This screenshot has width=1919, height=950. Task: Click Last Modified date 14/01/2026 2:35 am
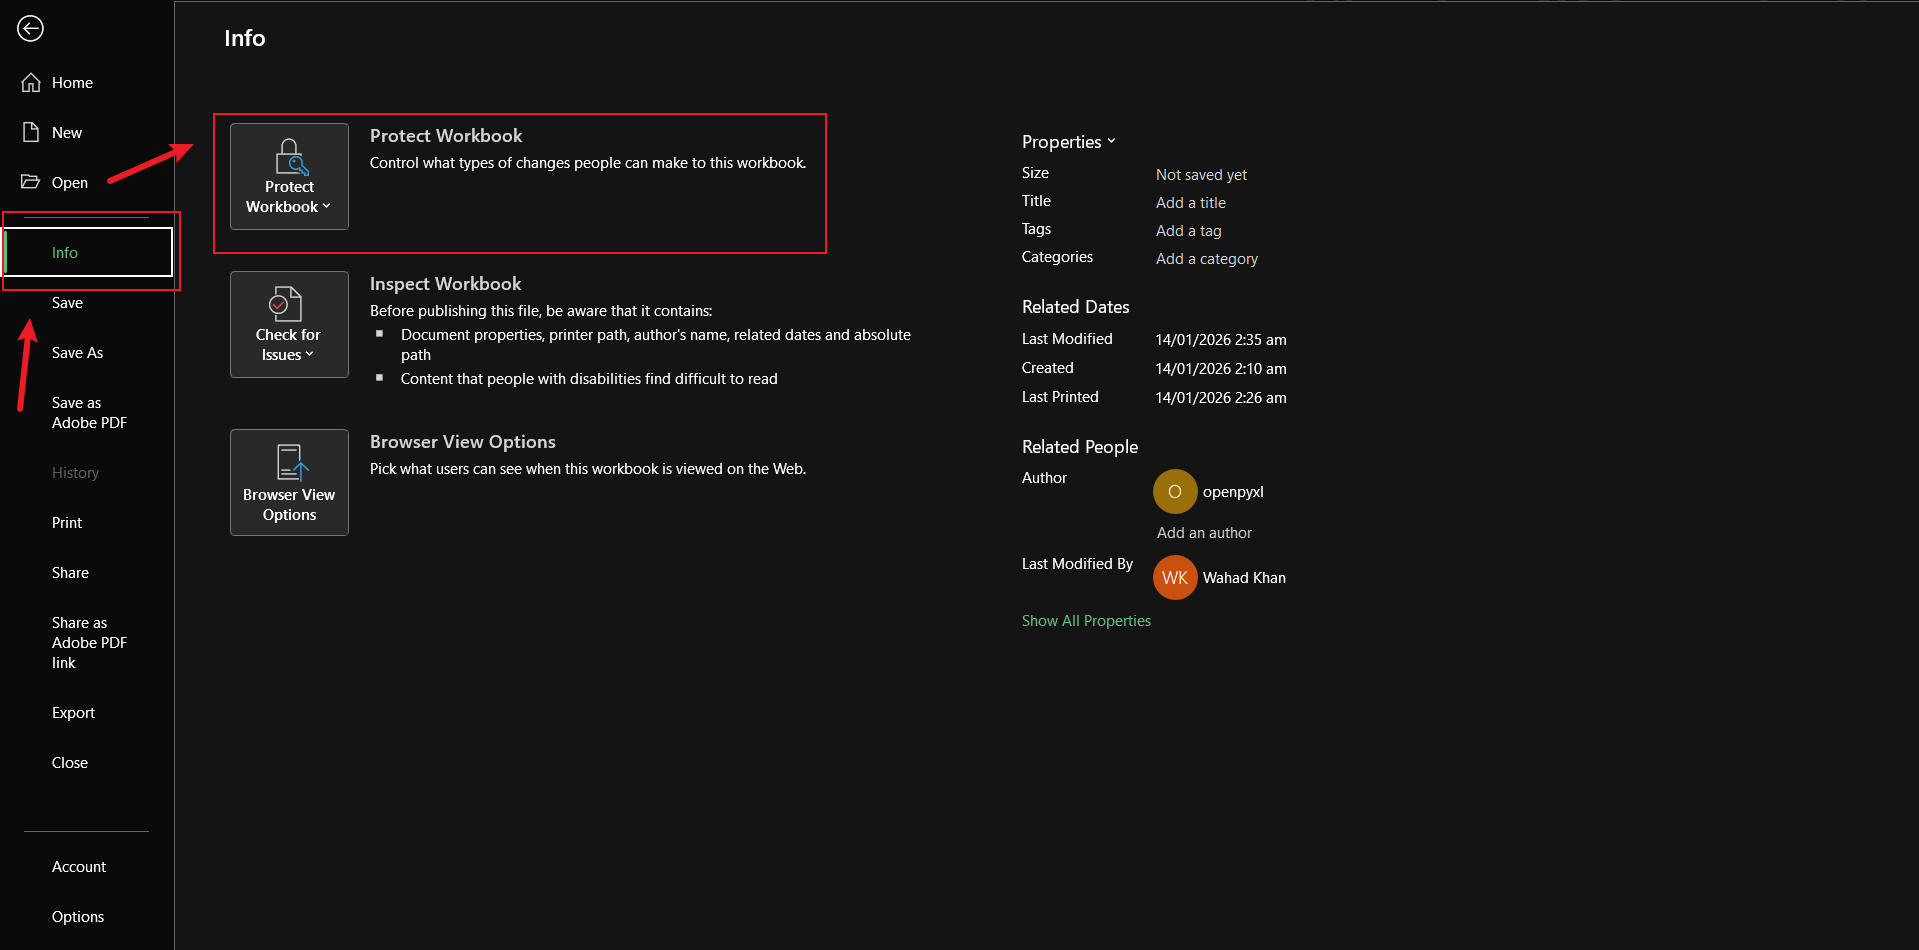[x=1221, y=340]
